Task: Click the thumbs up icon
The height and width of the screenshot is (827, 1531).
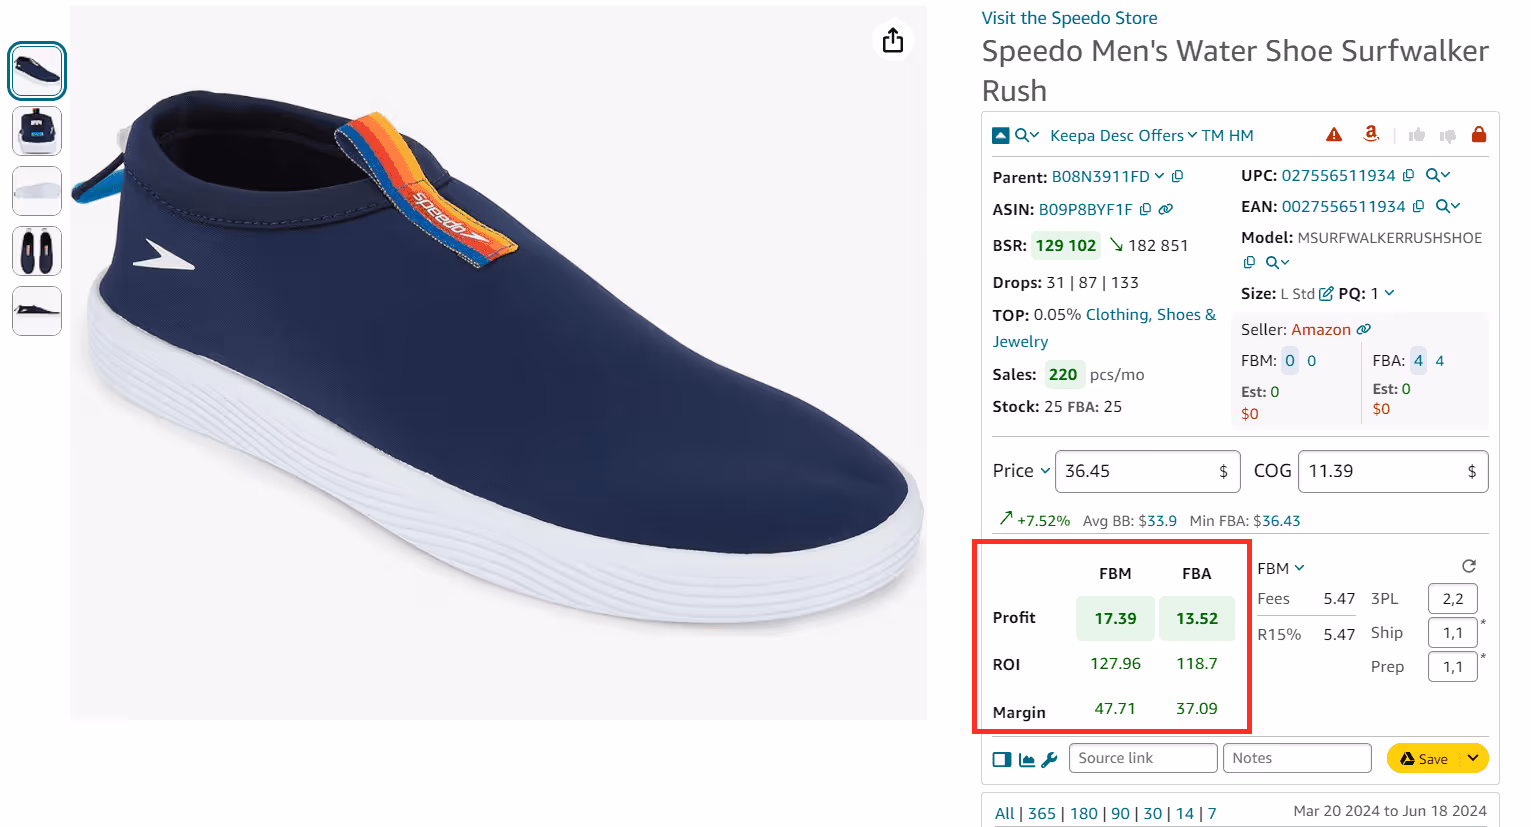Action: [x=1417, y=135]
